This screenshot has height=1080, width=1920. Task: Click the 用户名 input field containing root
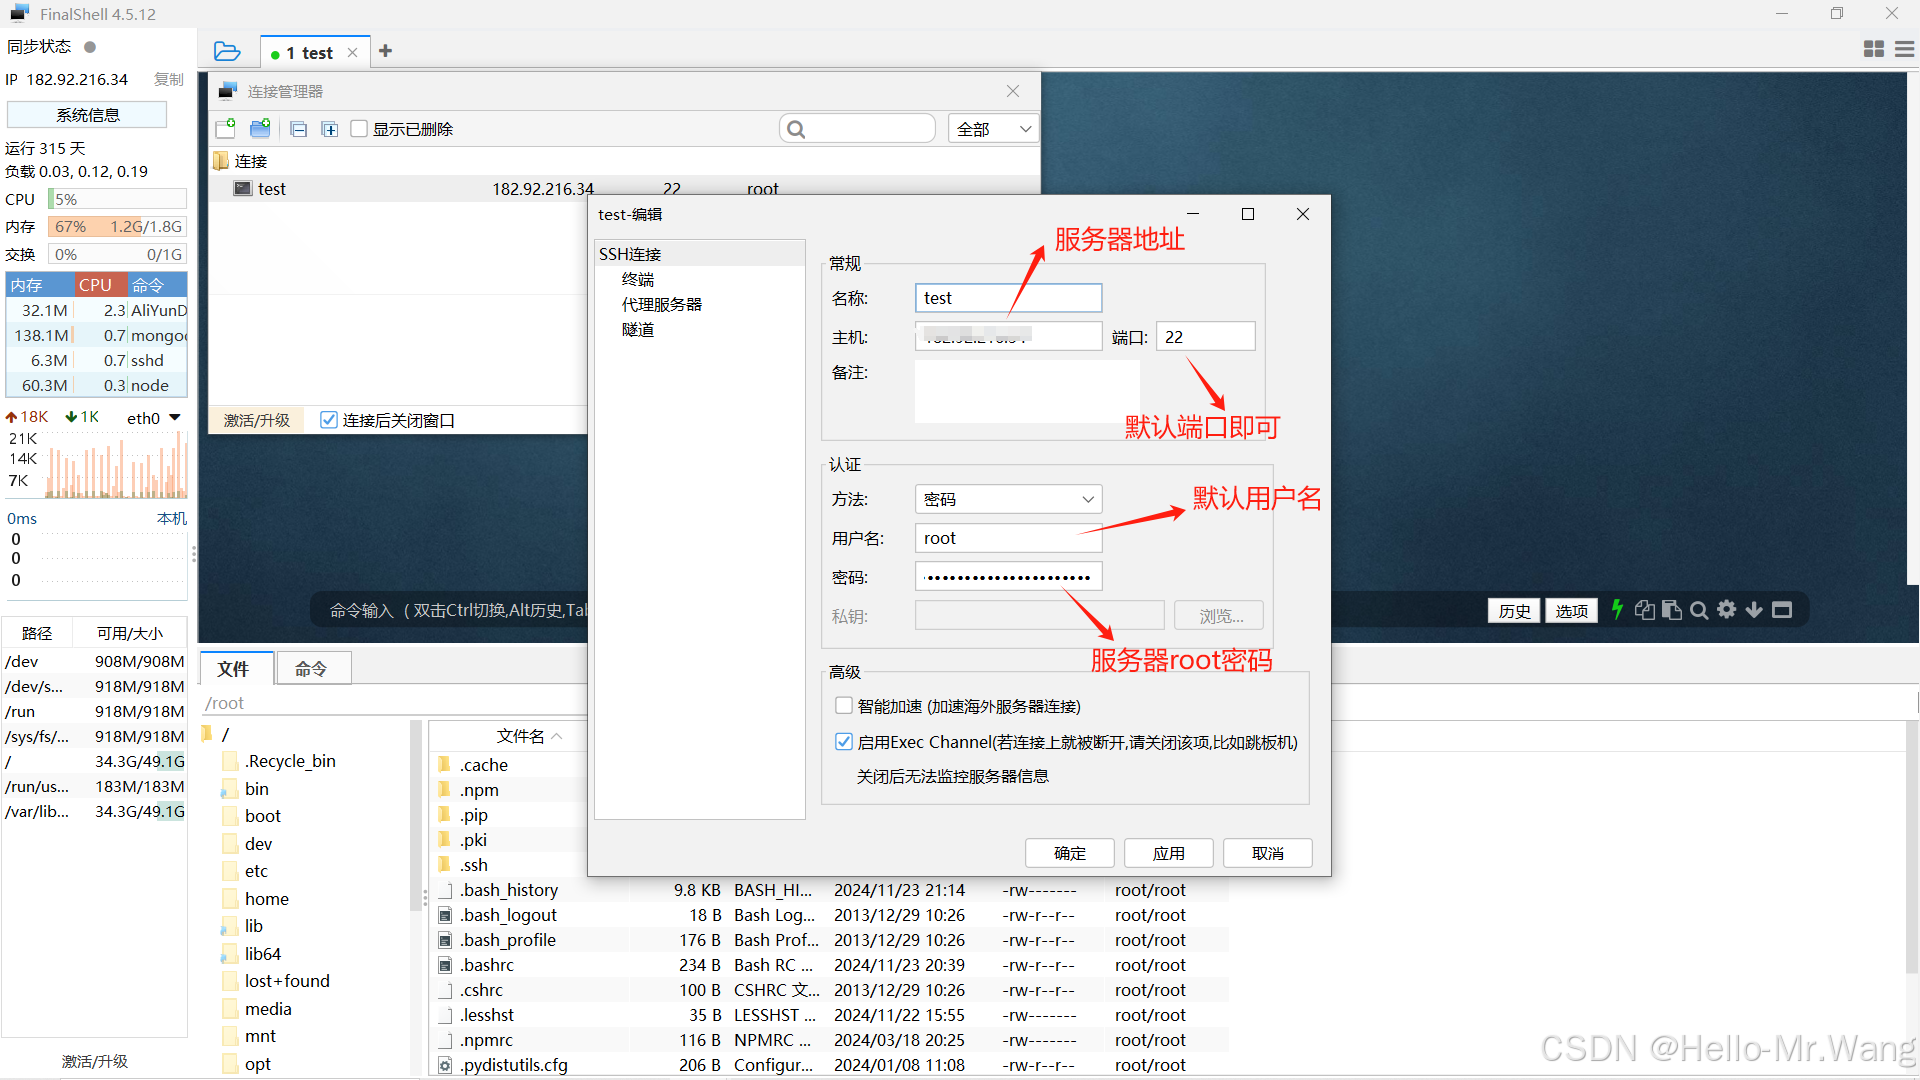coord(1007,538)
